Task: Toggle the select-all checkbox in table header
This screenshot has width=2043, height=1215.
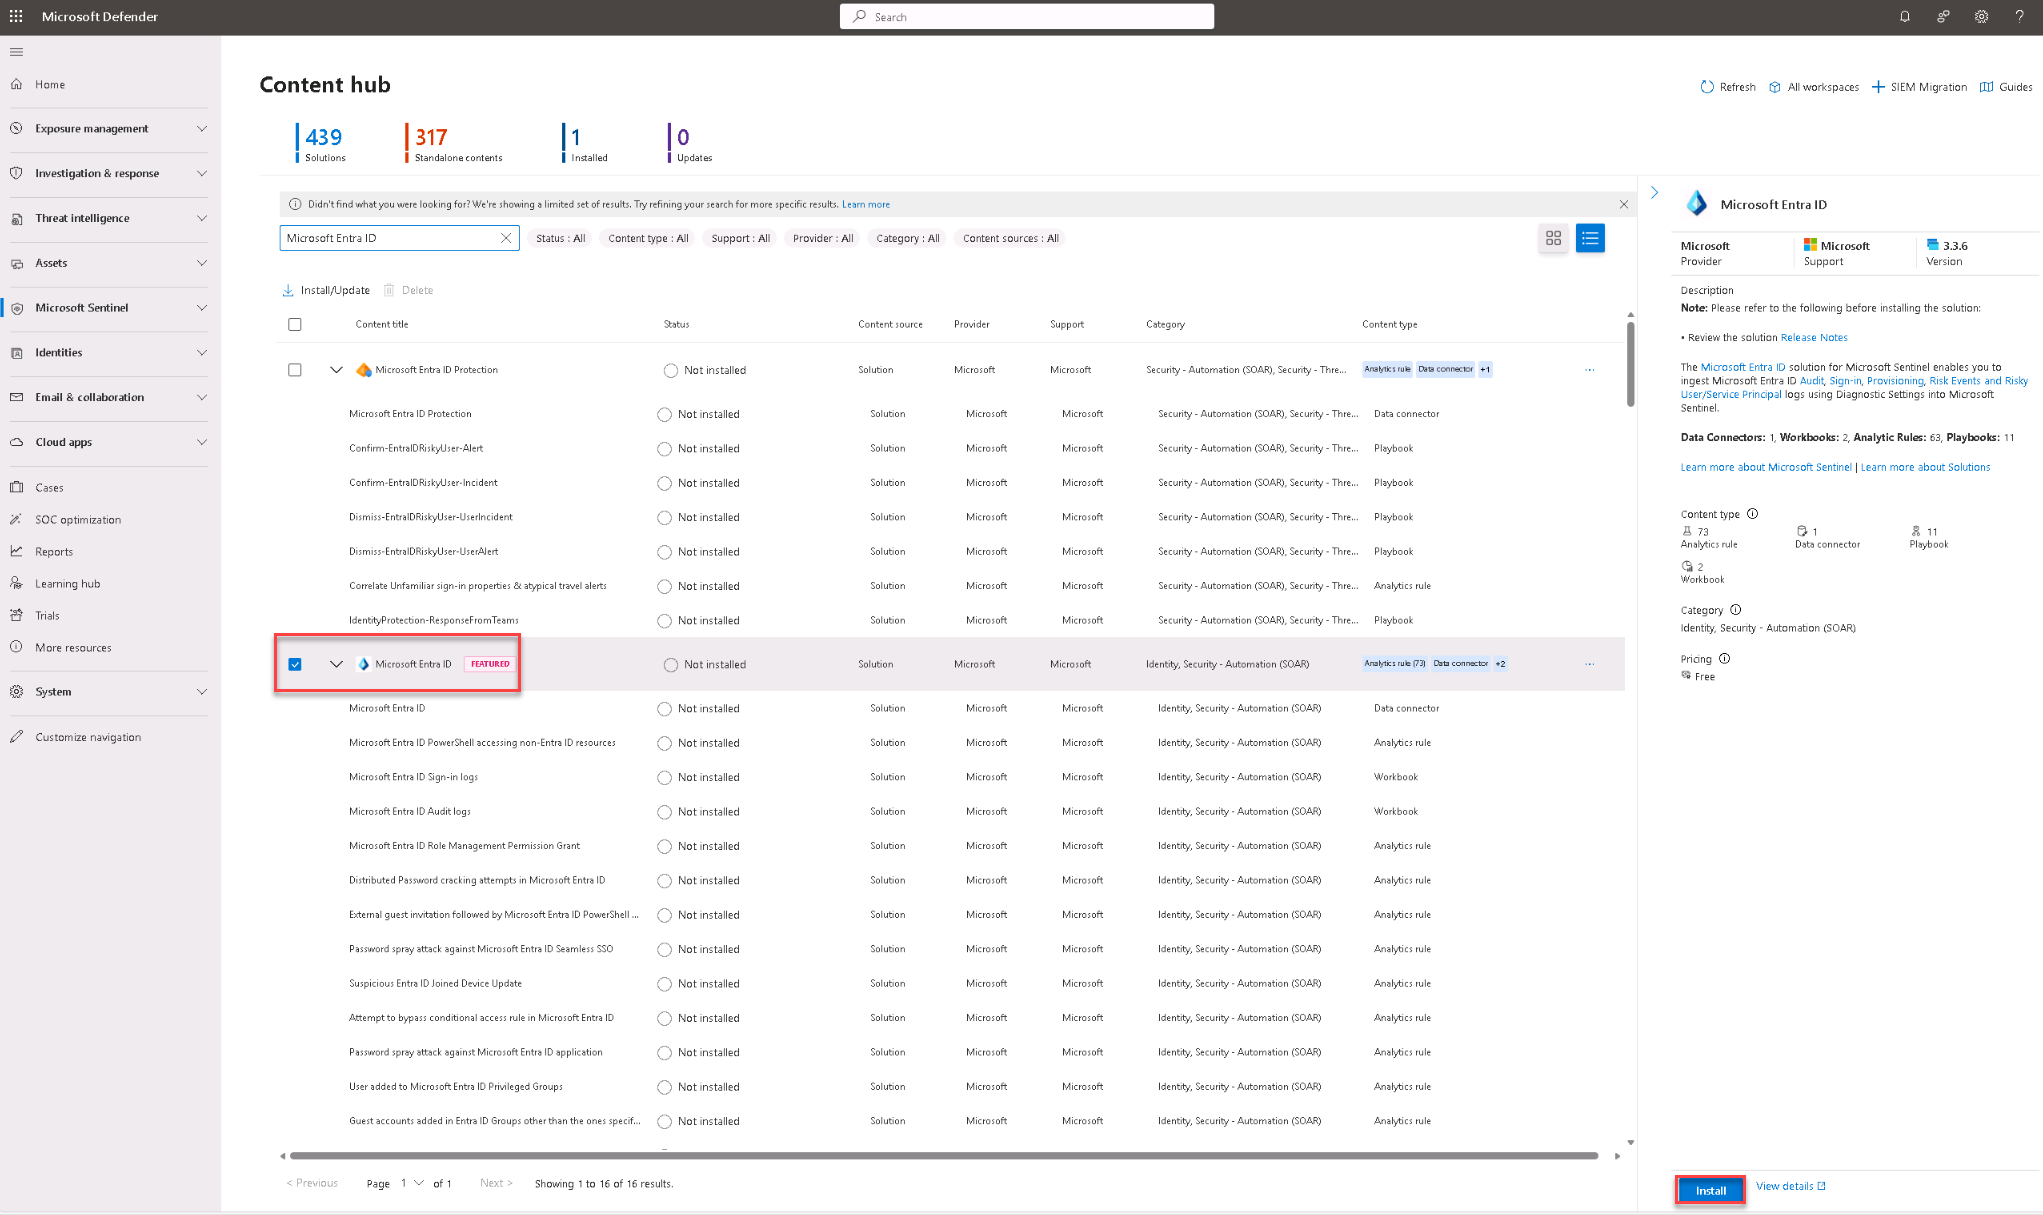Action: 295,324
